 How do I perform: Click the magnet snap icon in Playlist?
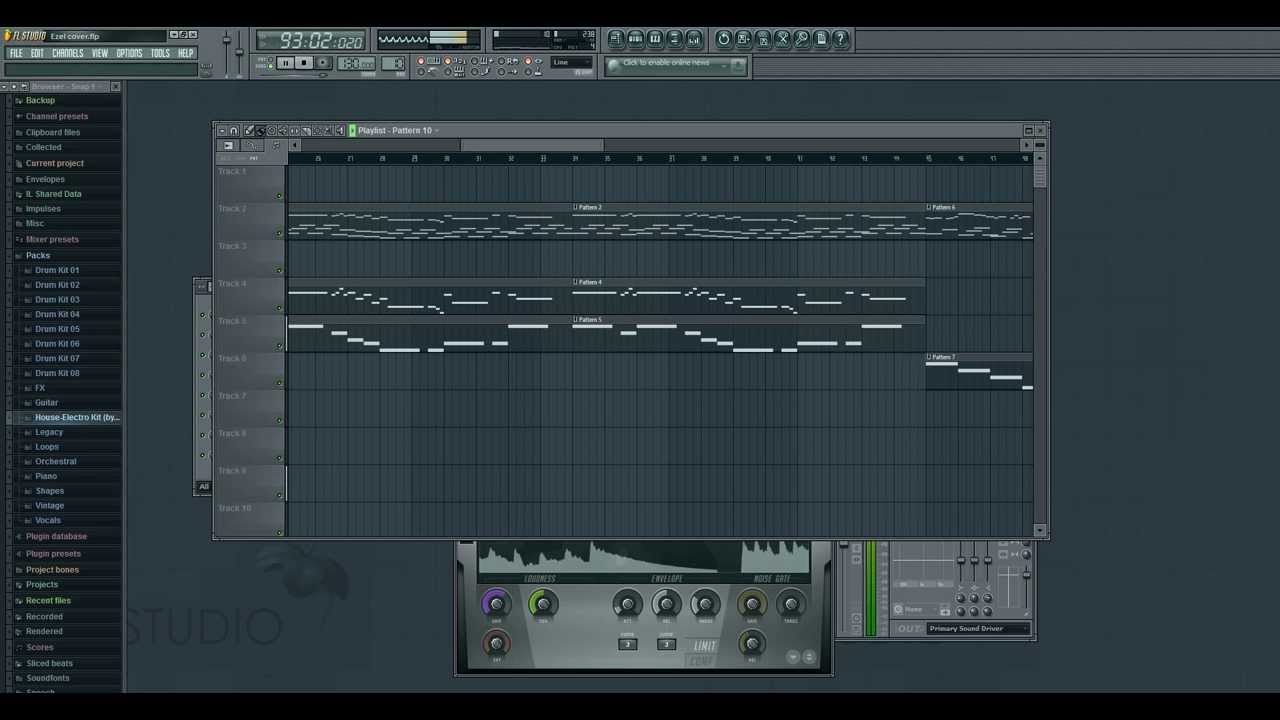click(x=234, y=131)
